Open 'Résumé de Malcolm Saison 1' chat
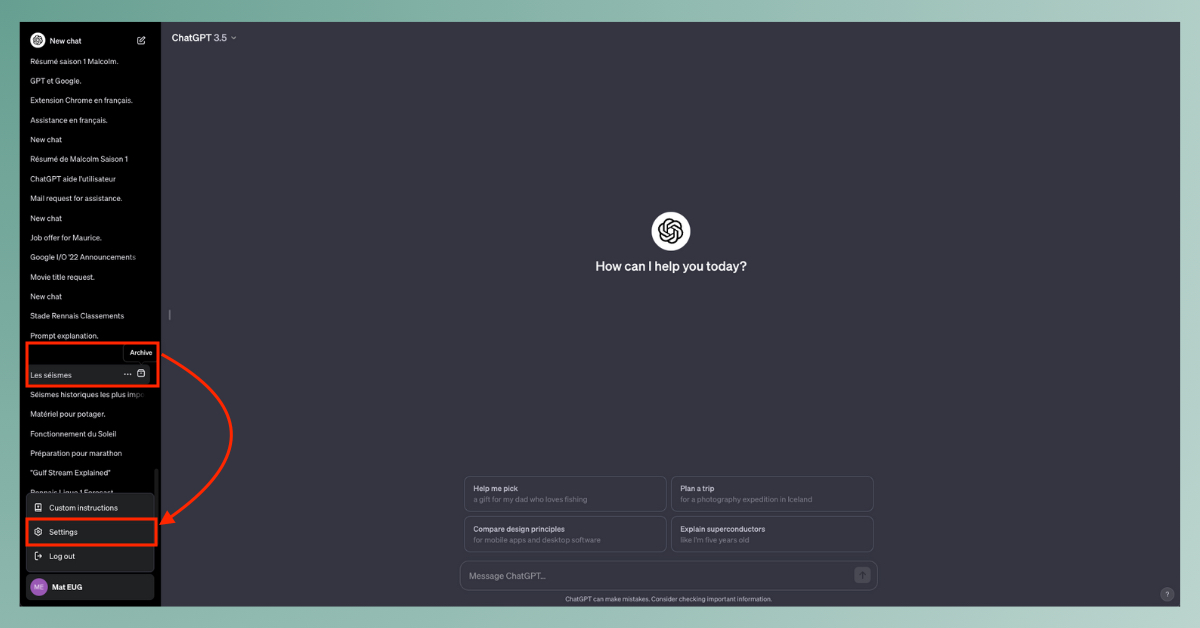The width and height of the screenshot is (1200, 628). point(79,159)
